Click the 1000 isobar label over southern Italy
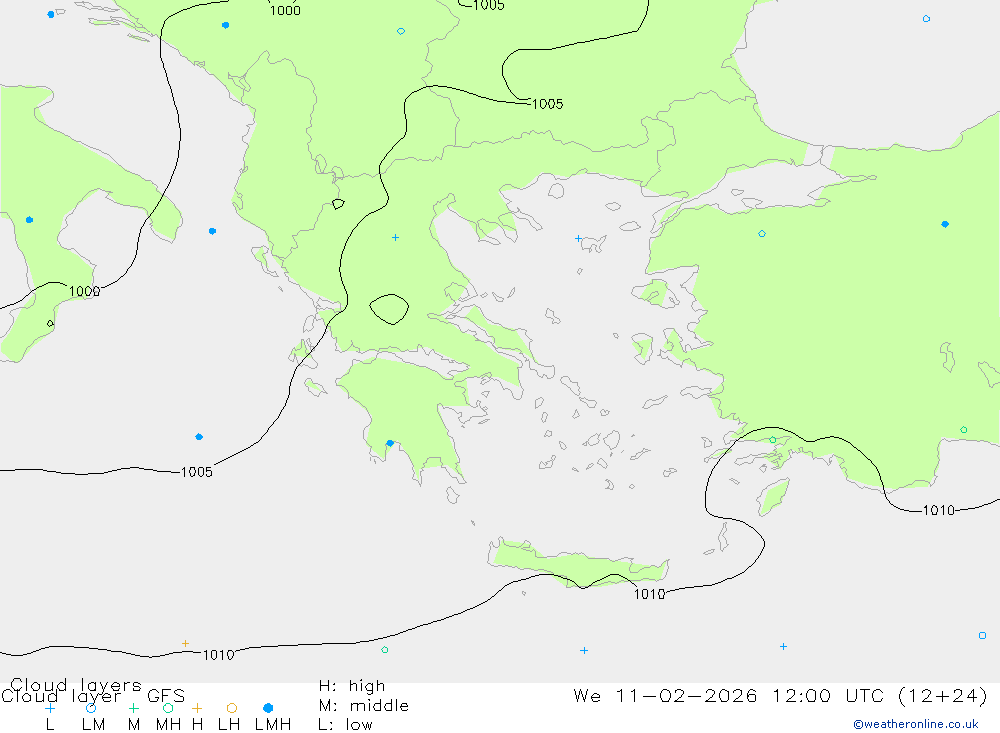The width and height of the screenshot is (1000, 733). click(84, 292)
